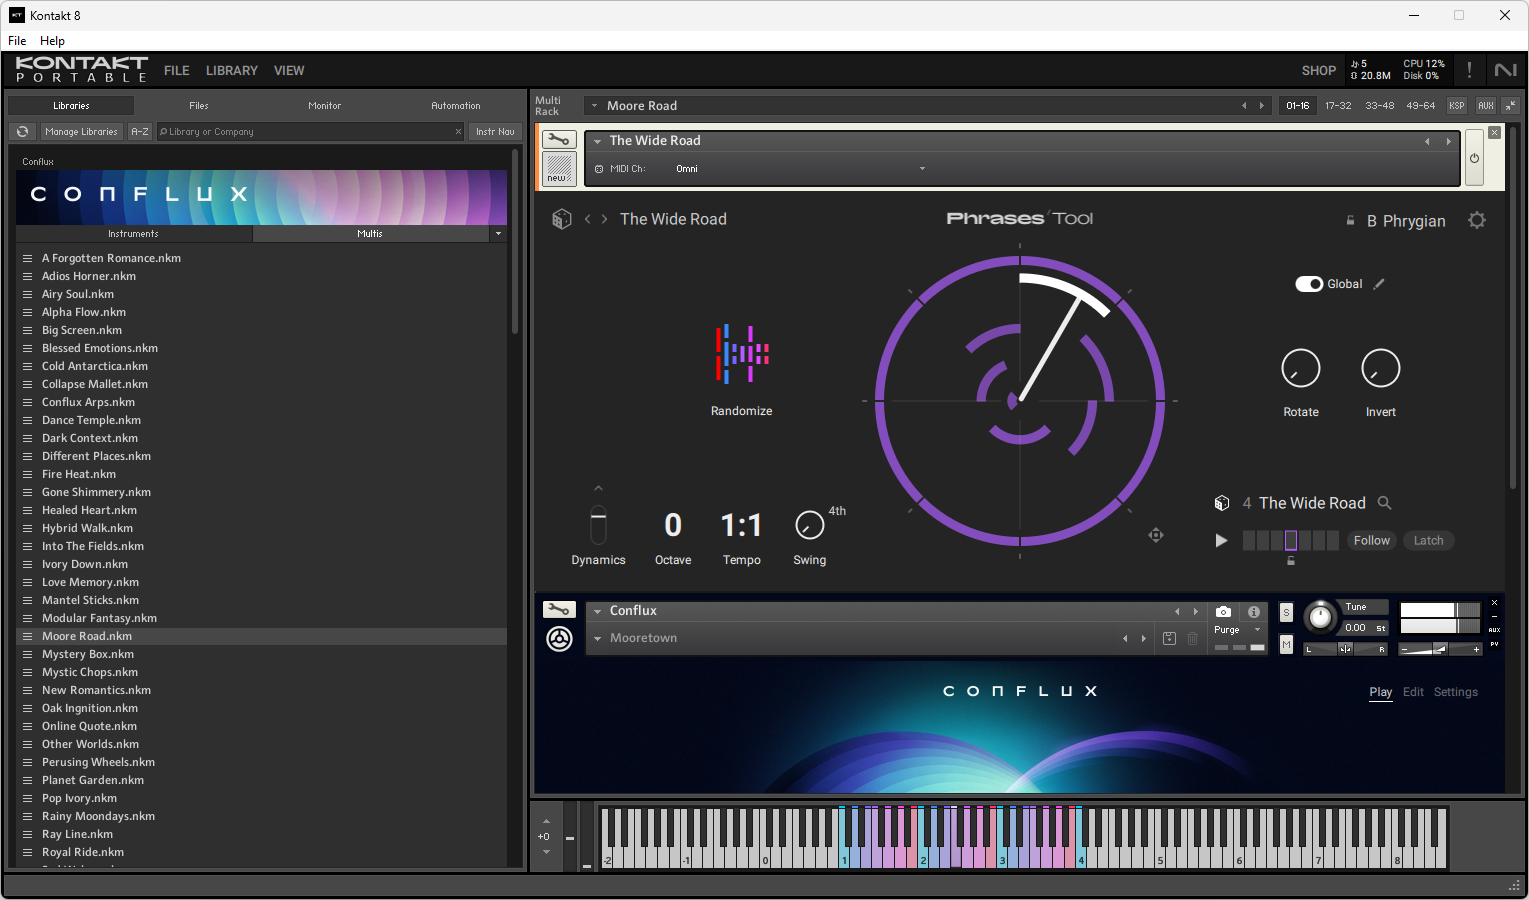
Task: Toggle the KSP script editor
Action: pyautogui.click(x=1457, y=105)
